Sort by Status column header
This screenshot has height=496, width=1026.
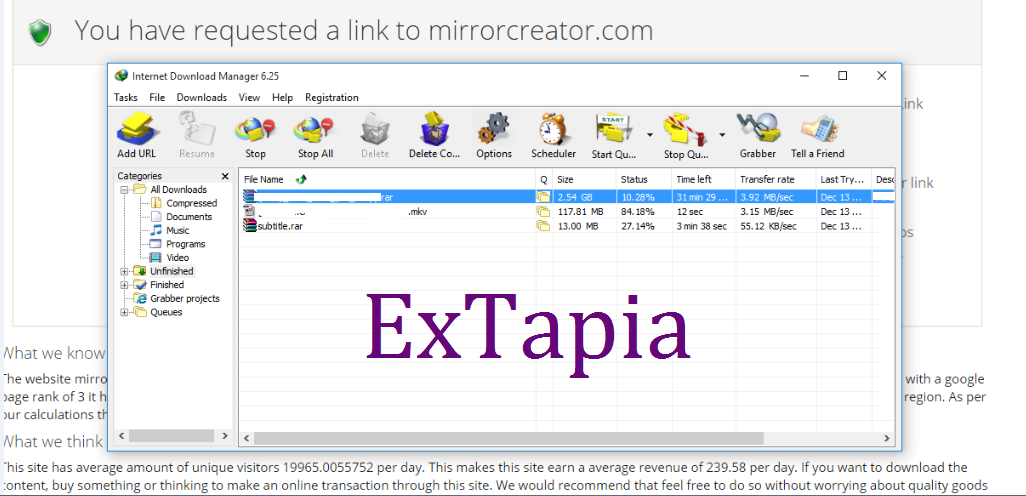pos(644,179)
